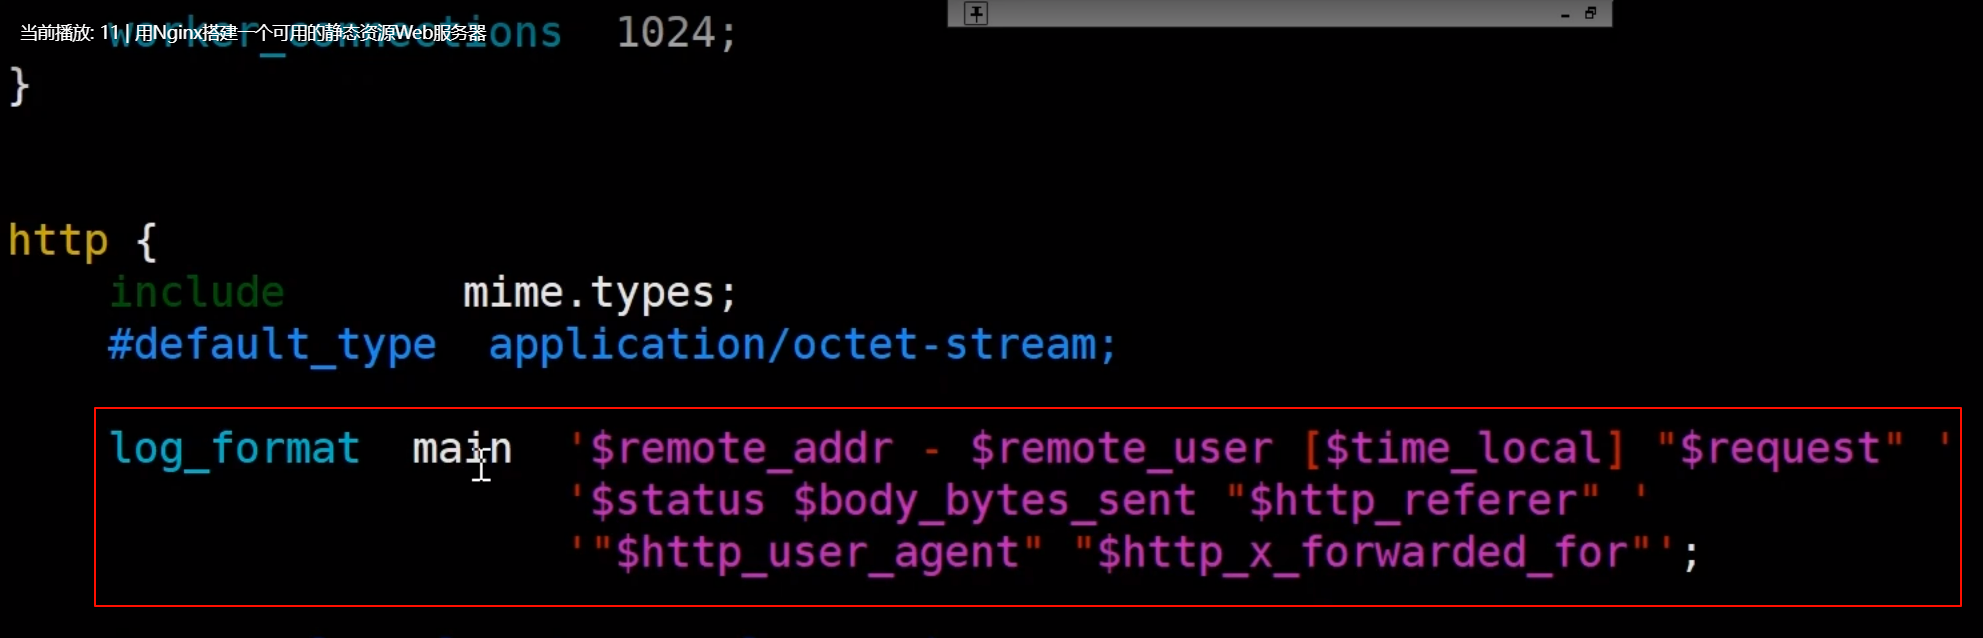Pin the floating connection bar

(976, 13)
